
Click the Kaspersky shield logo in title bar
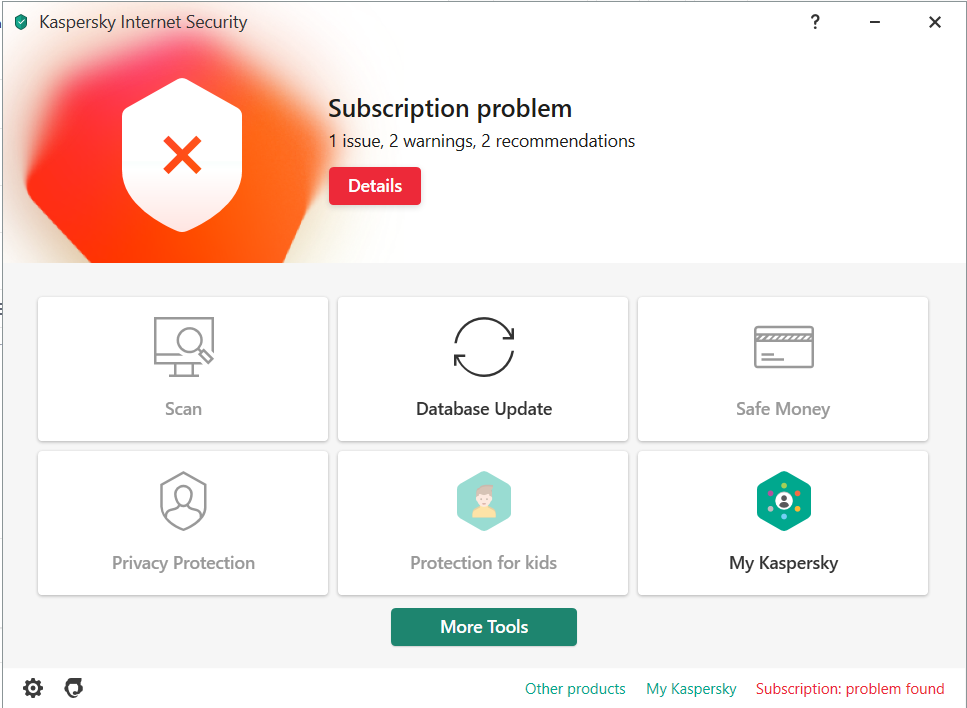21,23
